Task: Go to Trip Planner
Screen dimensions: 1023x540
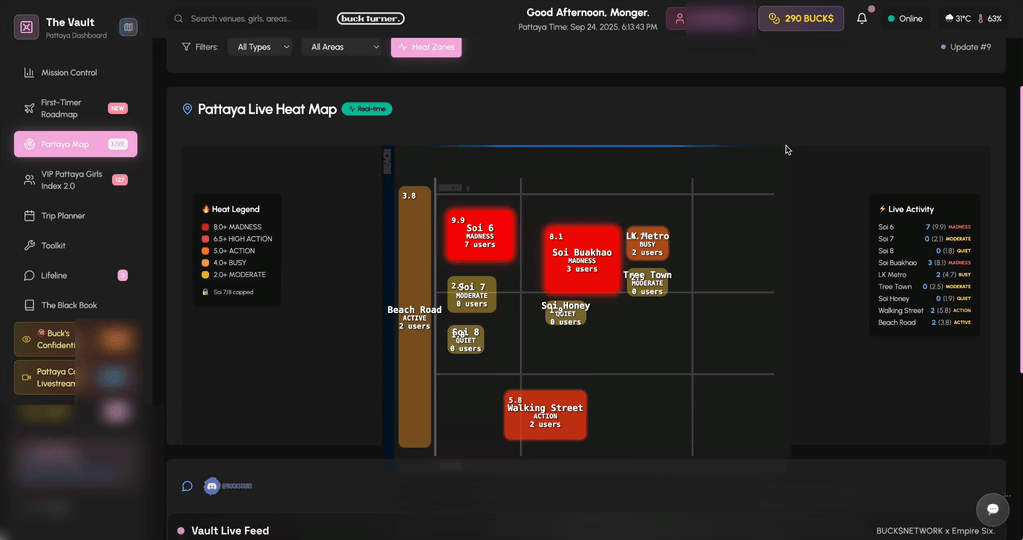Action: click(76, 216)
